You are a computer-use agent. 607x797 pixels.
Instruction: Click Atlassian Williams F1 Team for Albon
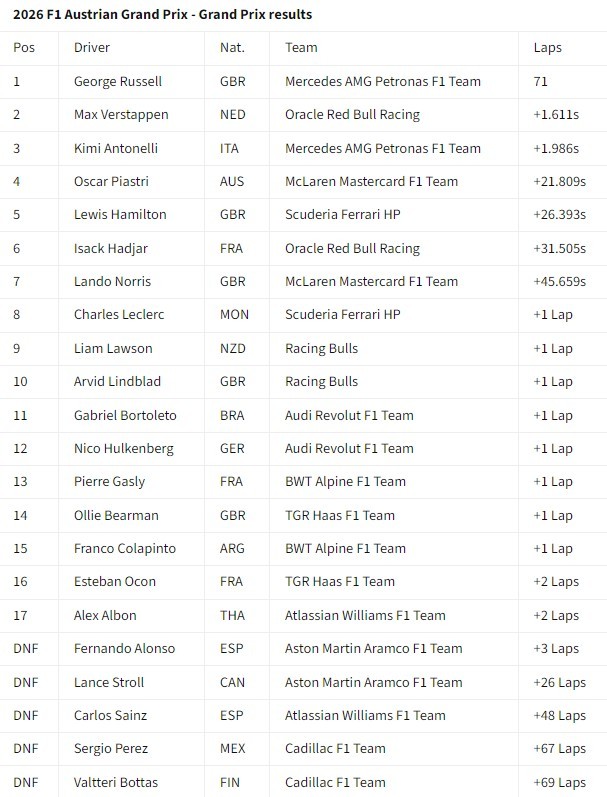click(365, 616)
